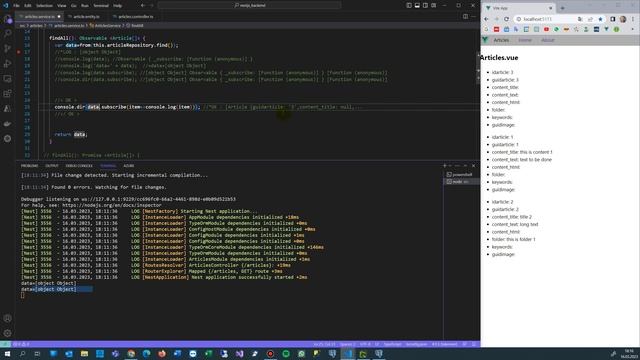Open Search view in VS Code activity bar
640x360 pixels.
7,33
